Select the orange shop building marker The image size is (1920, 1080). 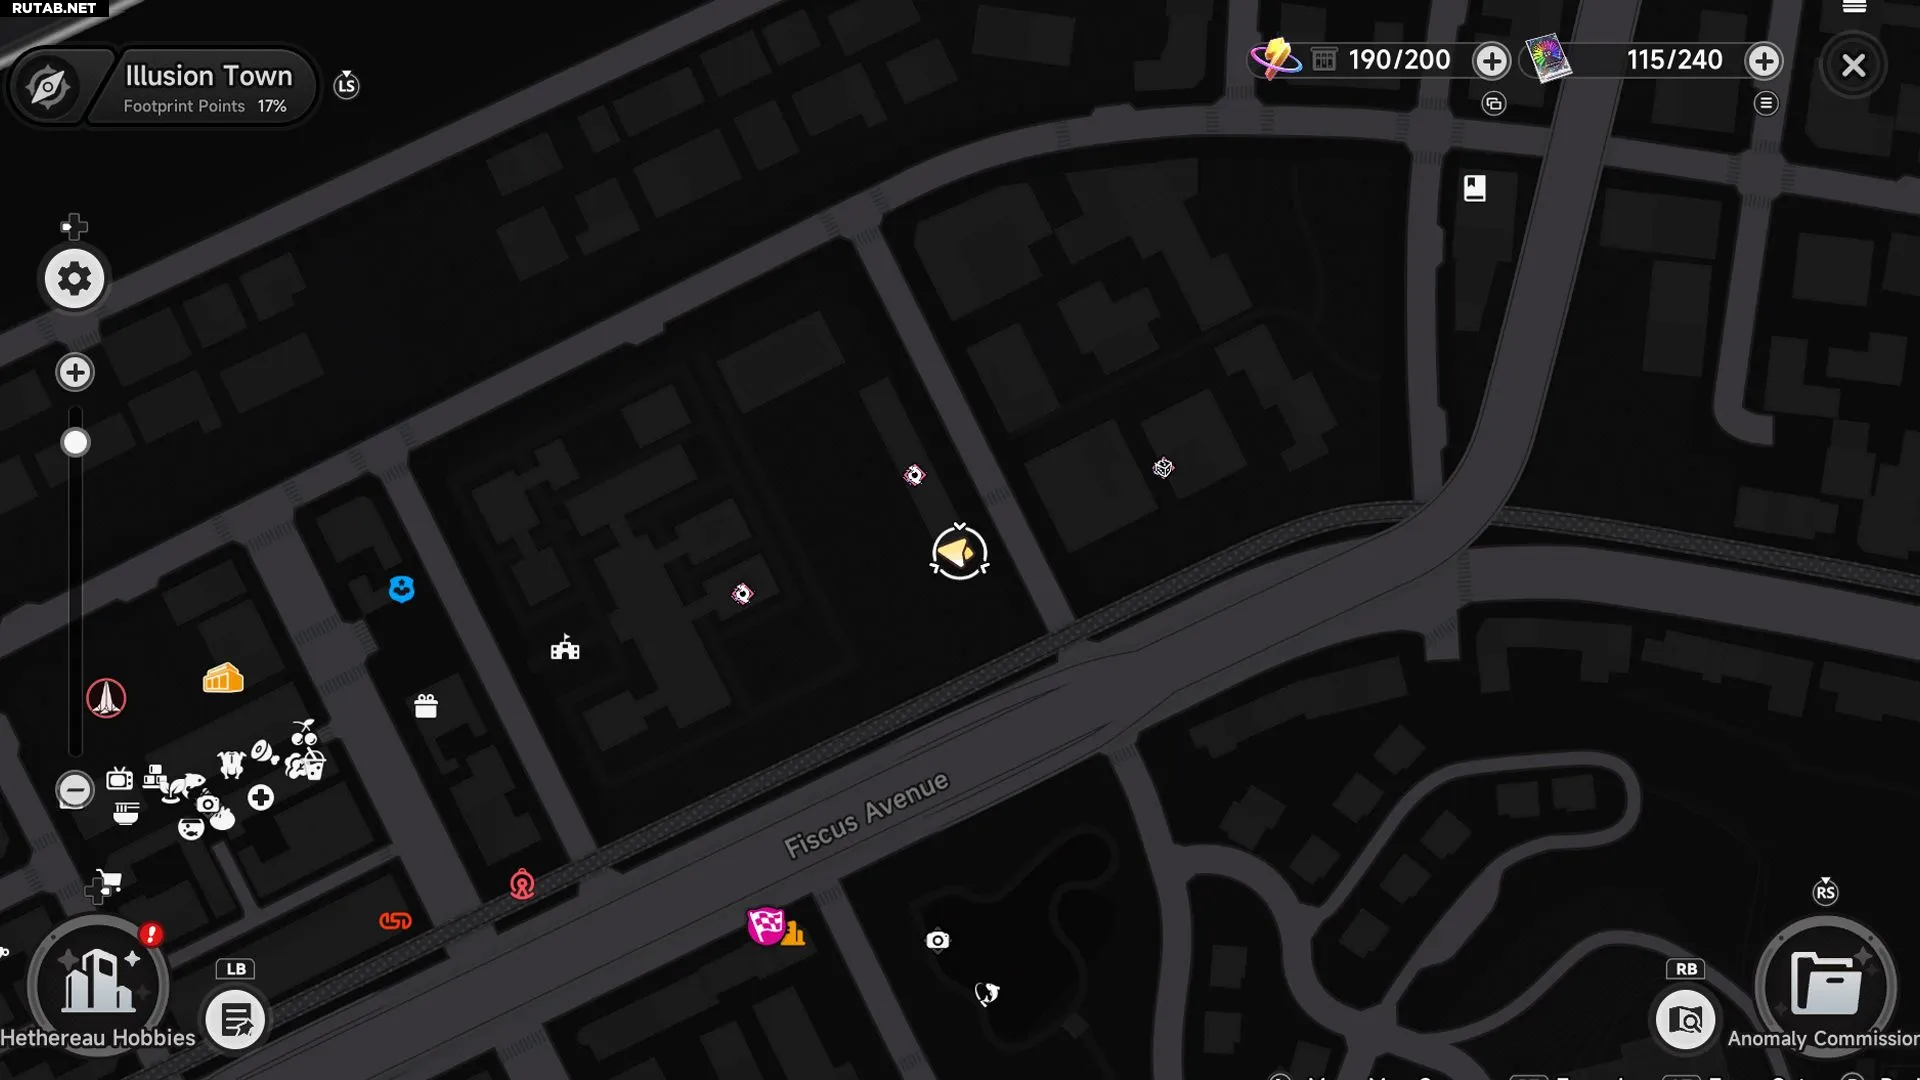tap(222, 678)
